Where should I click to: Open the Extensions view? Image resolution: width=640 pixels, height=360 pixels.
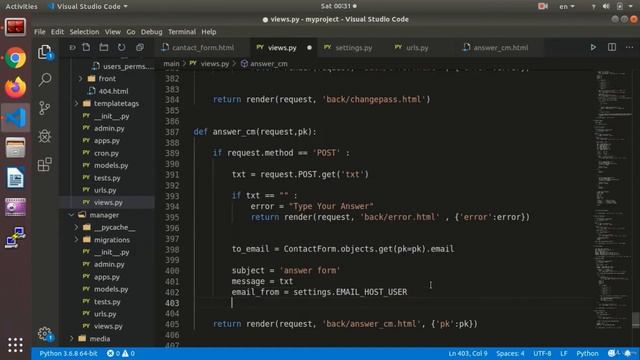44,164
